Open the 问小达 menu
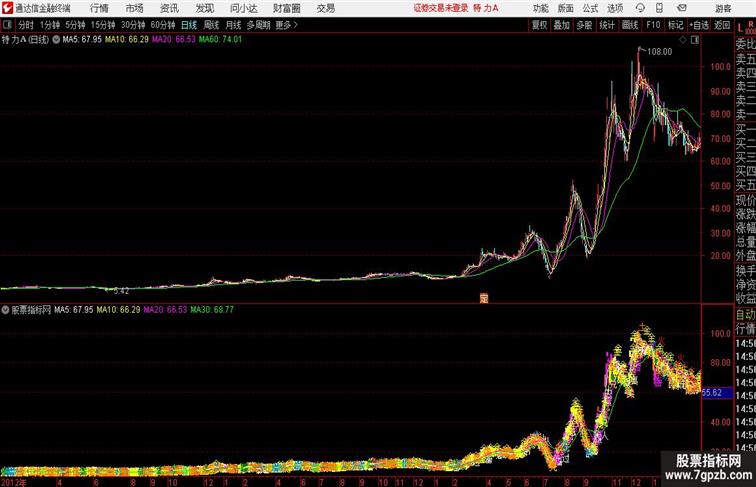The height and width of the screenshot is (487, 756). click(x=243, y=8)
